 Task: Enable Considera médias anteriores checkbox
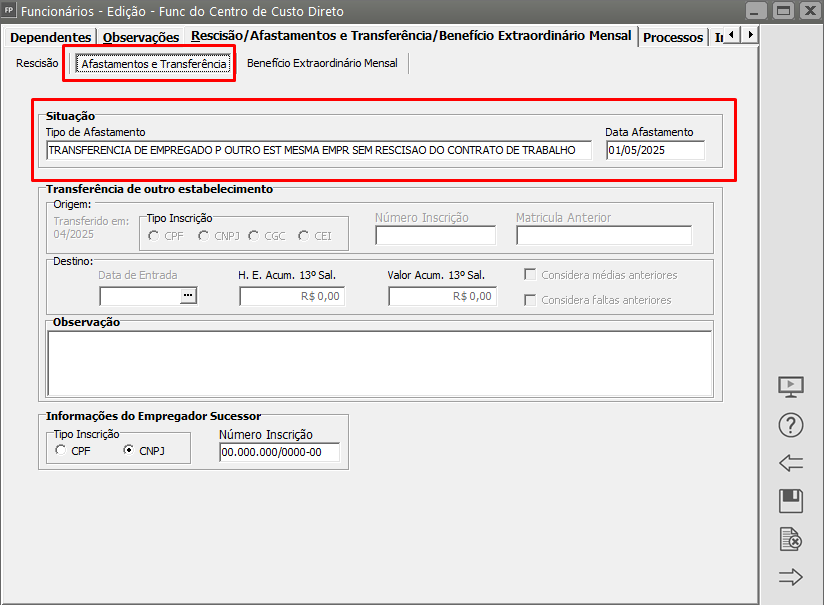tap(531, 275)
